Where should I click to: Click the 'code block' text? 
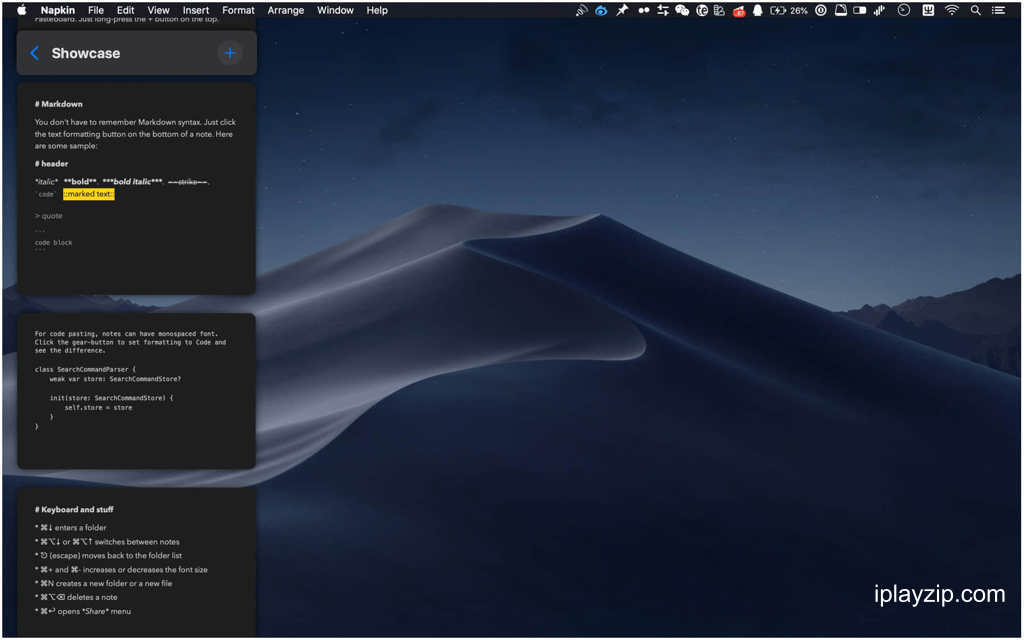click(54, 242)
